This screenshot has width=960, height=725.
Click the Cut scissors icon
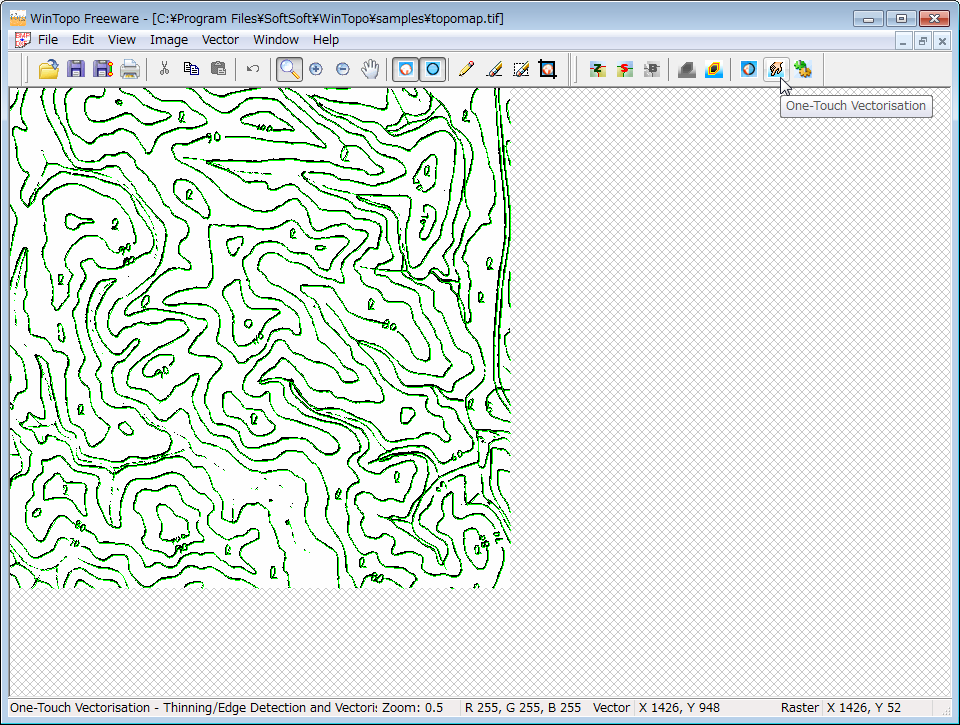[164, 69]
